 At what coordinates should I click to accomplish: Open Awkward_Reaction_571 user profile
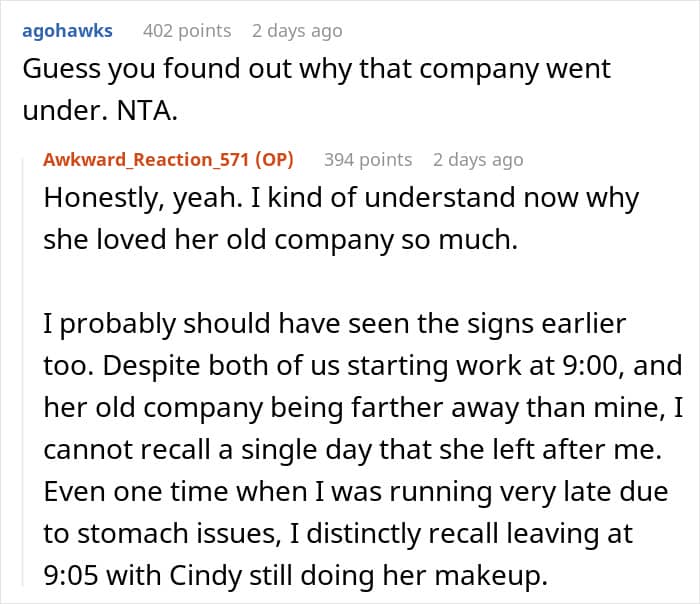[147, 159]
